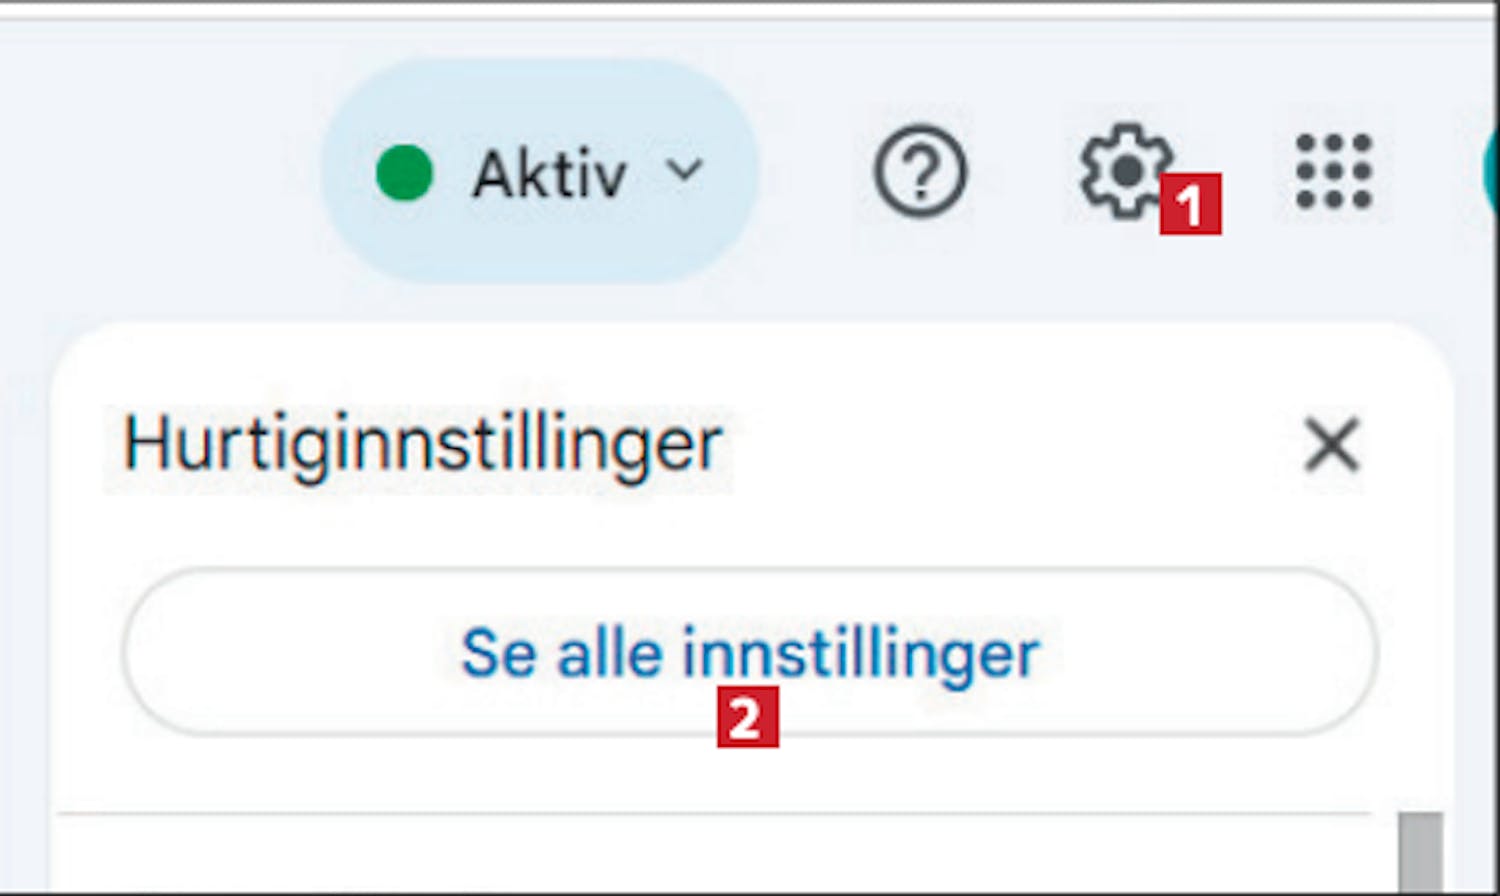The width and height of the screenshot is (1500, 896).
Task: Open the Settings gear icon
Action: click(x=1126, y=171)
